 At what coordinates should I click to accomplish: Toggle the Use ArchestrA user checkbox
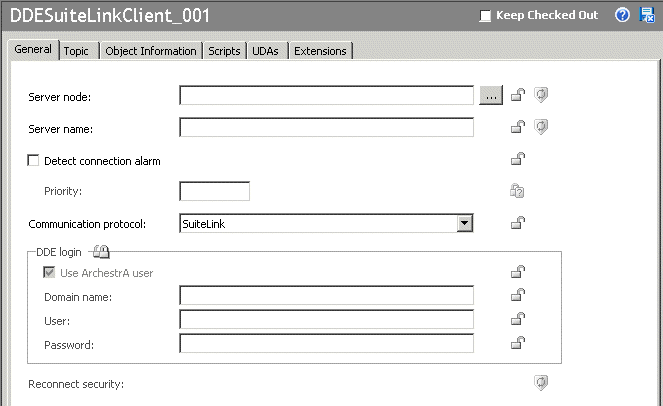pos(49,272)
